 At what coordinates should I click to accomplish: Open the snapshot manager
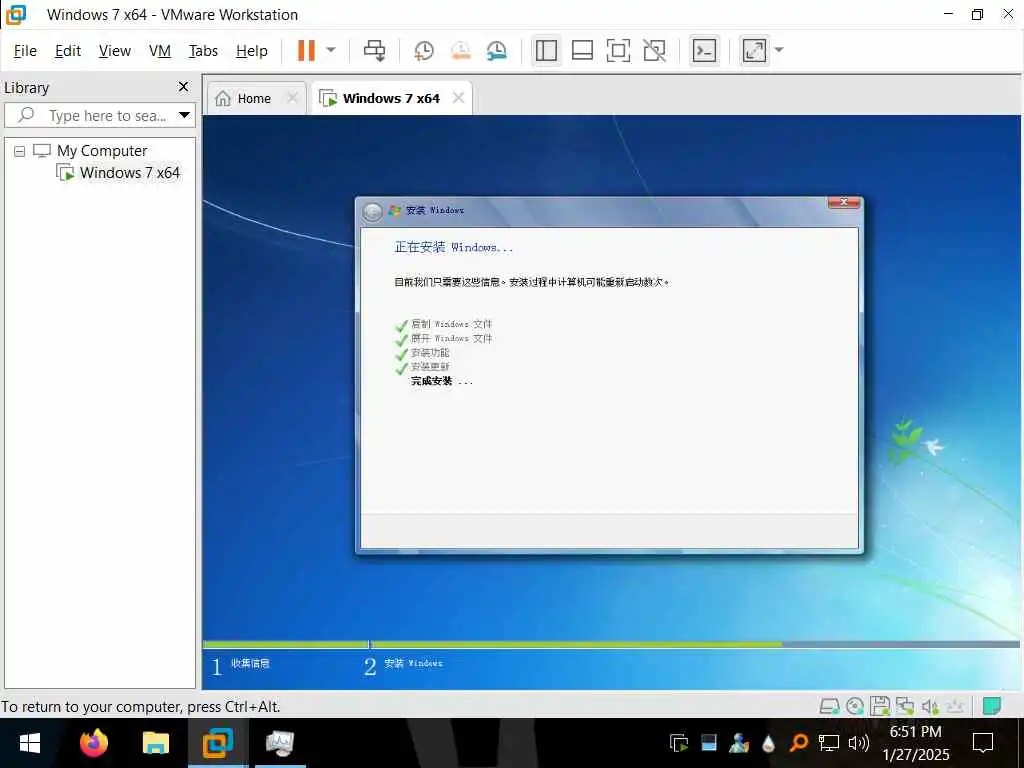(497, 50)
